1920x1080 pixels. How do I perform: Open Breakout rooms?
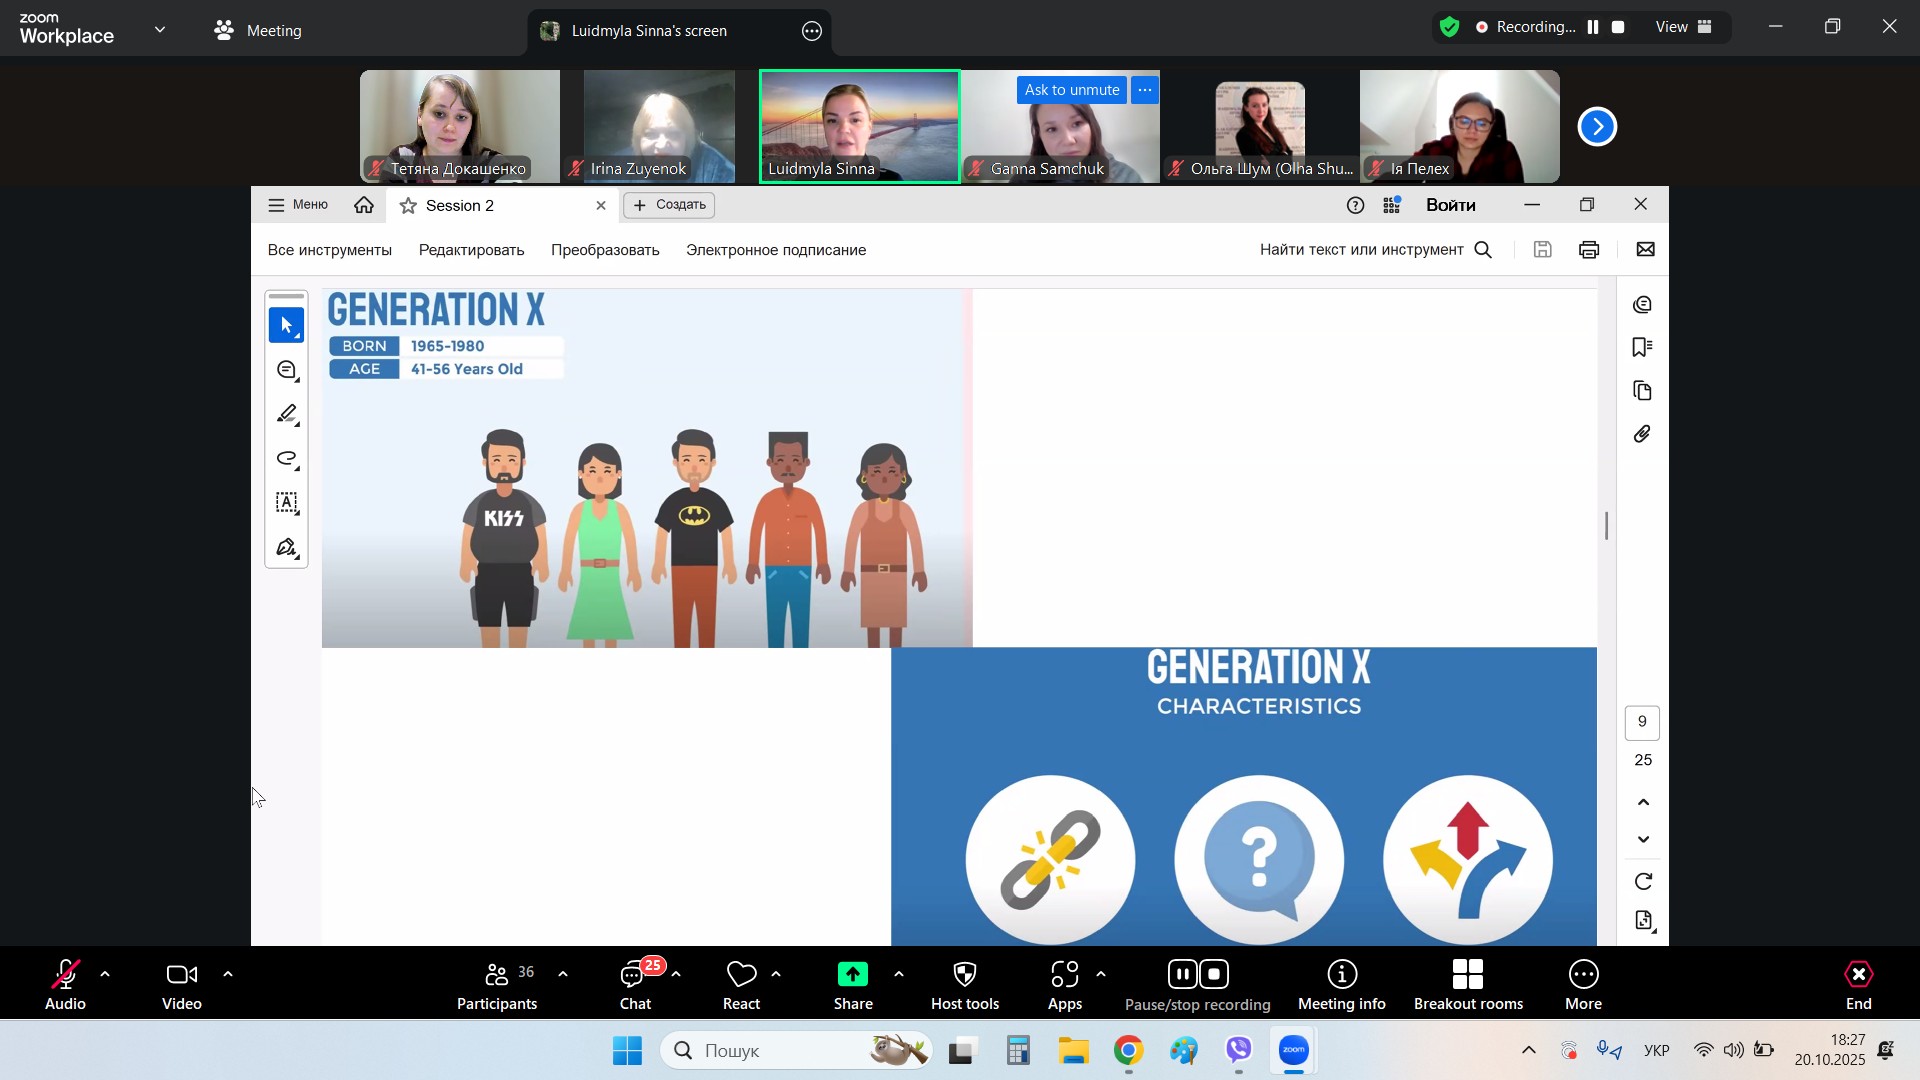(x=1467, y=976)
